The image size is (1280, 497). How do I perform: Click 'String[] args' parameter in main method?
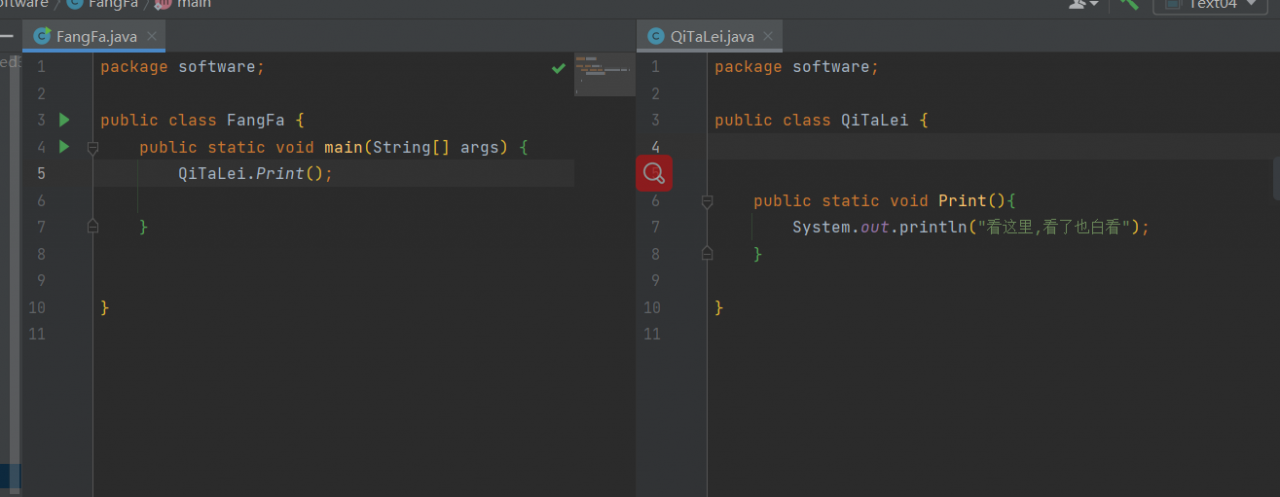(x=436, y=147)
